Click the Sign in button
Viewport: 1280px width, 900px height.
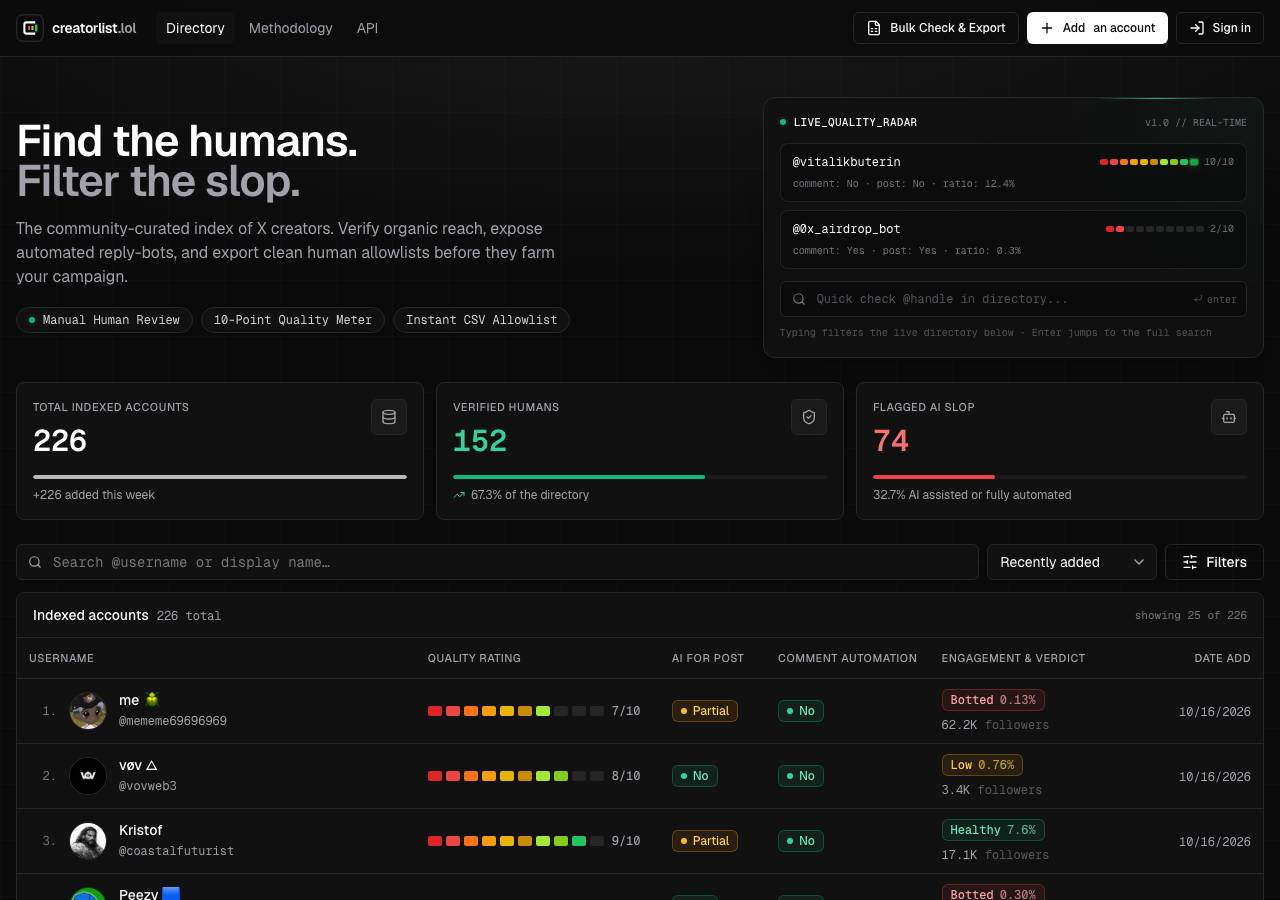point(1220,28)
